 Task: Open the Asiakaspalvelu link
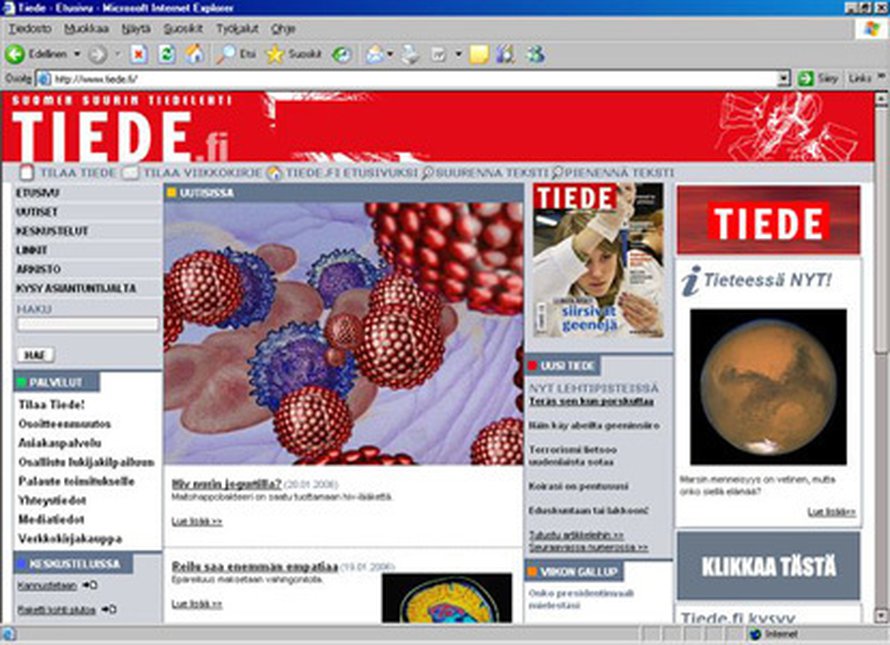[60, 443]
